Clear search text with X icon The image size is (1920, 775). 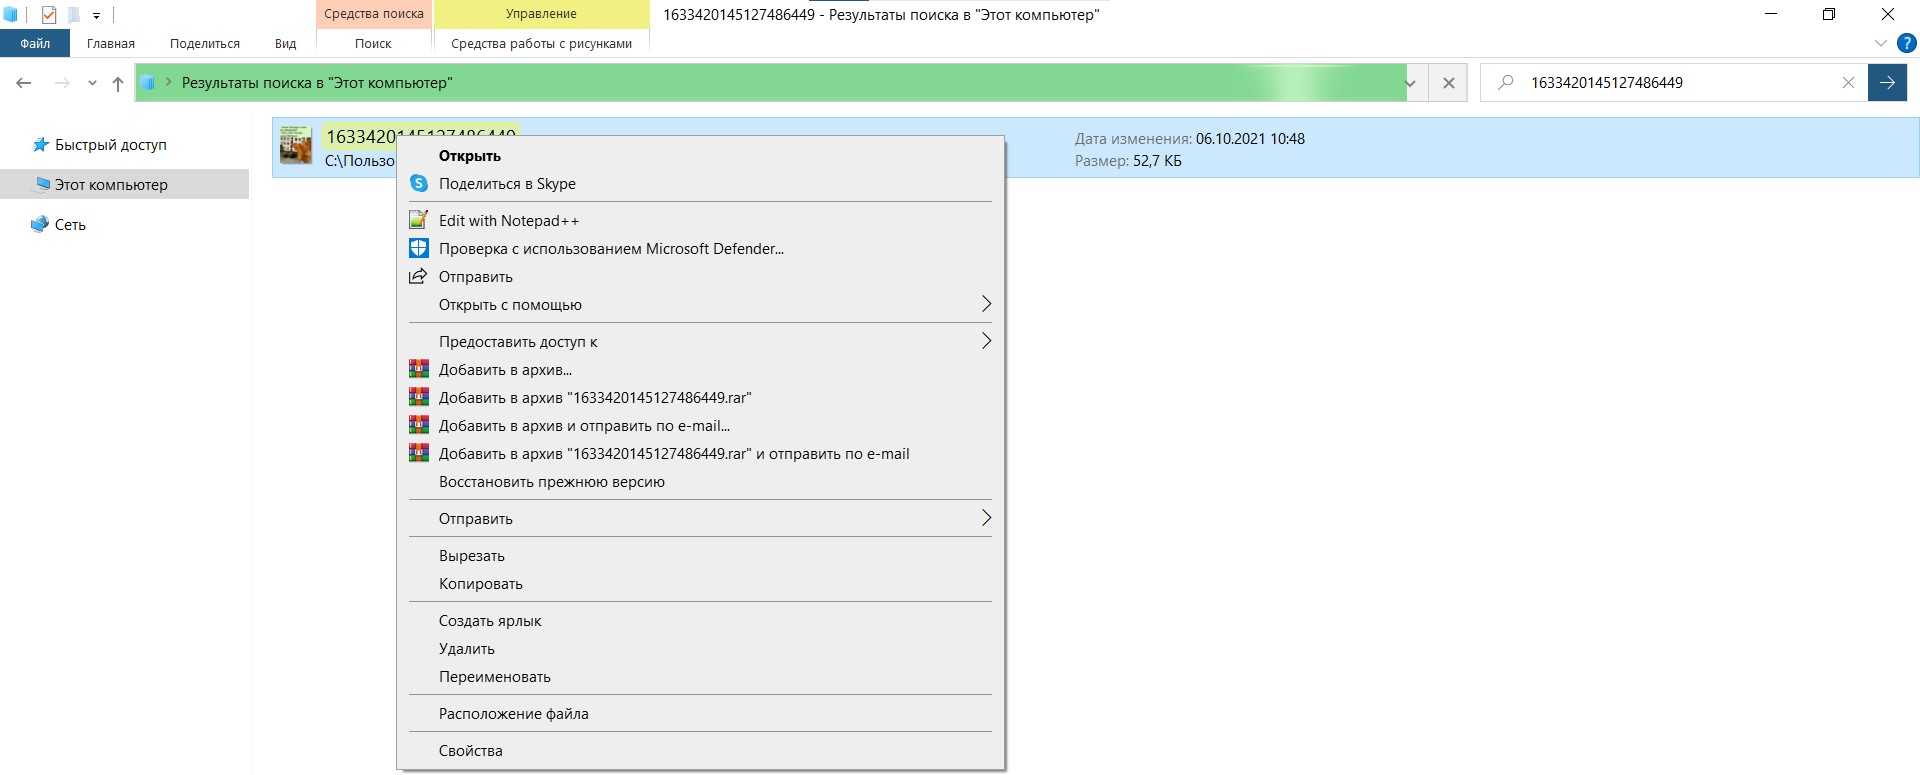point(1848,83)
